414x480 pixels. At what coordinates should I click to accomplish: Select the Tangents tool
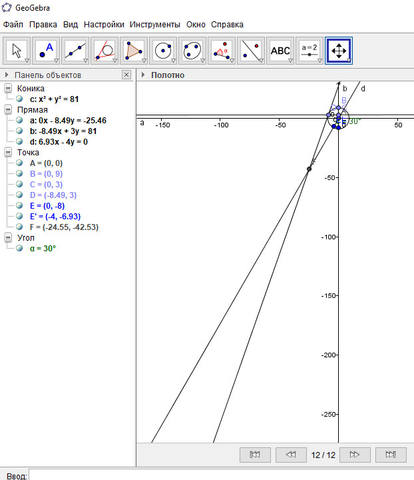pyautogui.click(x=105, y=51)
